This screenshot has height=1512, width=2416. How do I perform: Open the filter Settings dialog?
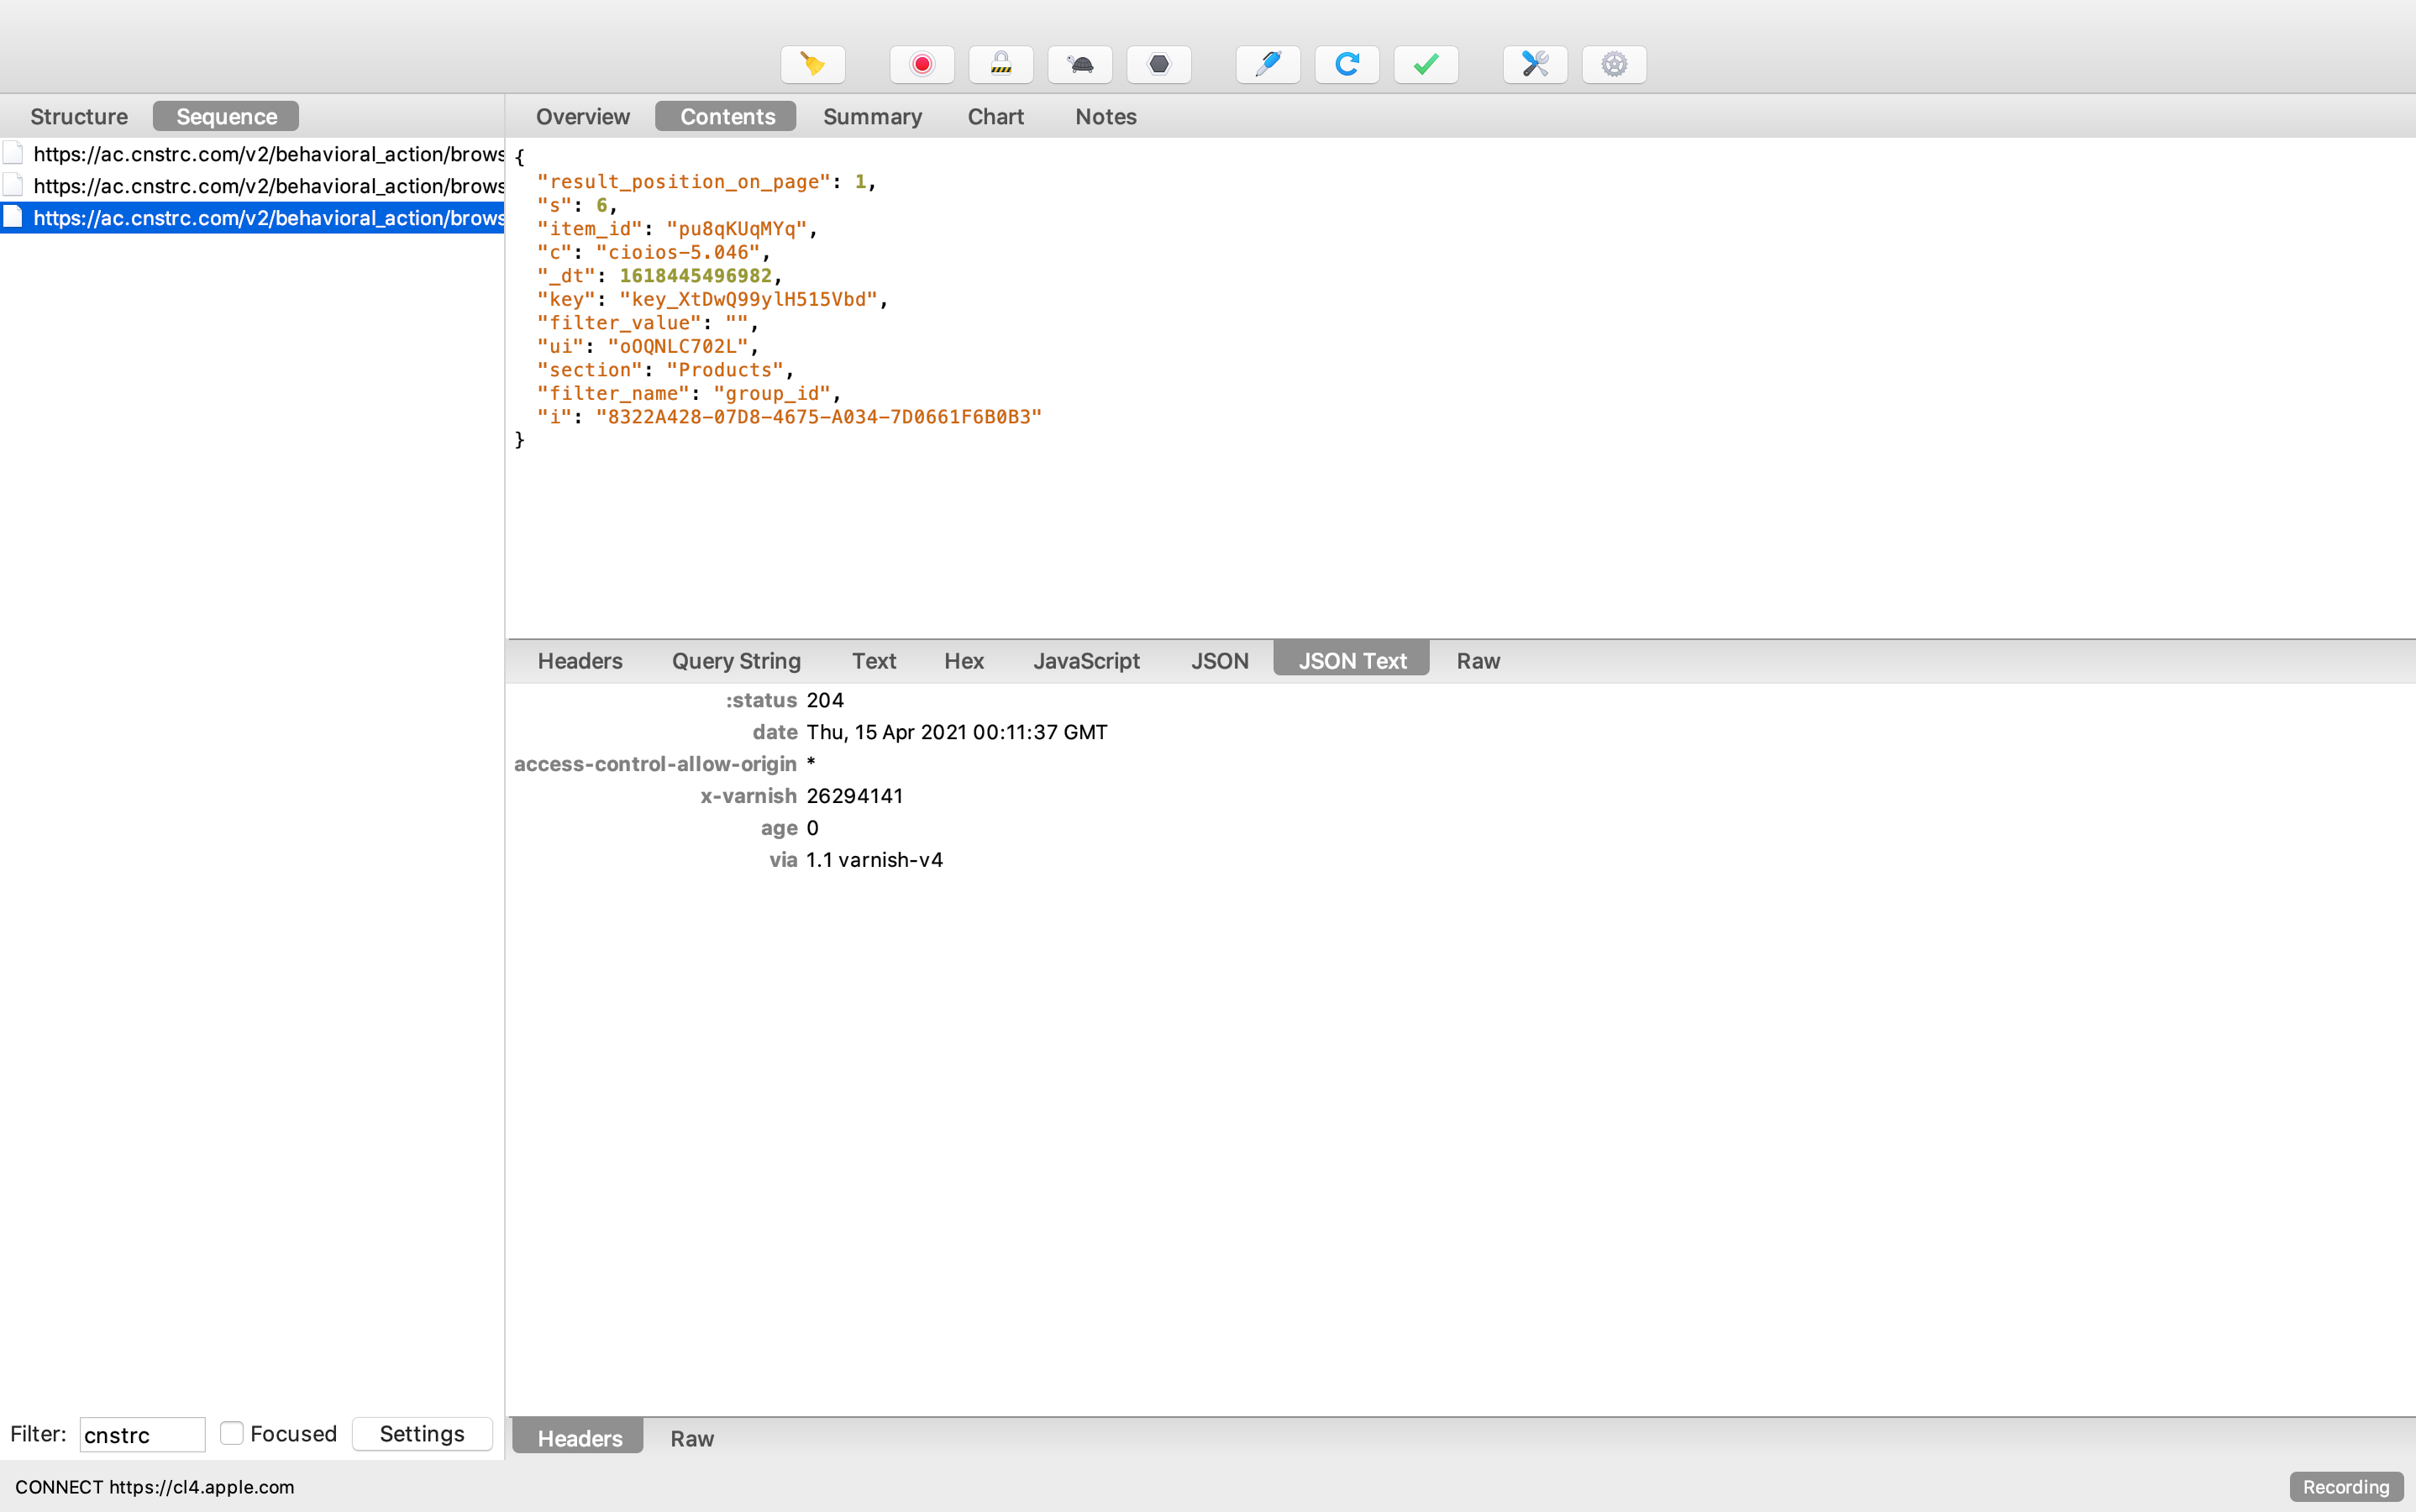pos(421,1433)
